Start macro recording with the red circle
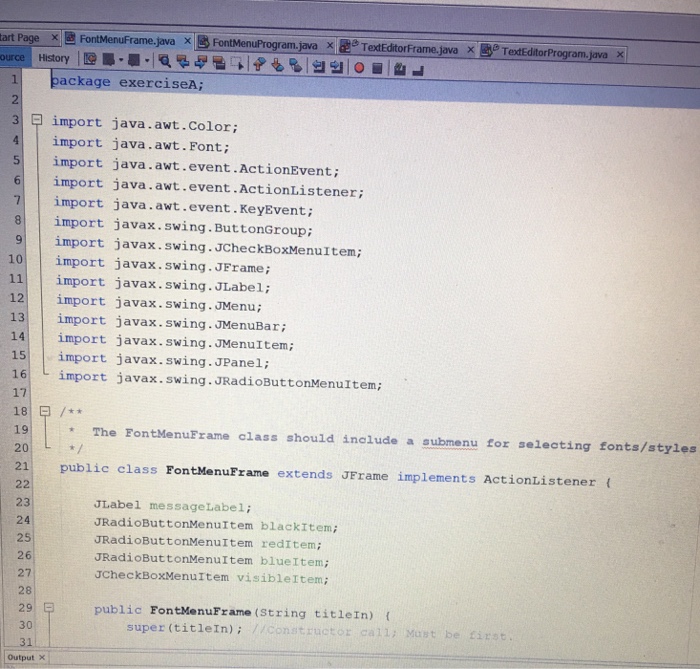Image resolution: width=700 pixels, height=669 pixels. [359, 68]
